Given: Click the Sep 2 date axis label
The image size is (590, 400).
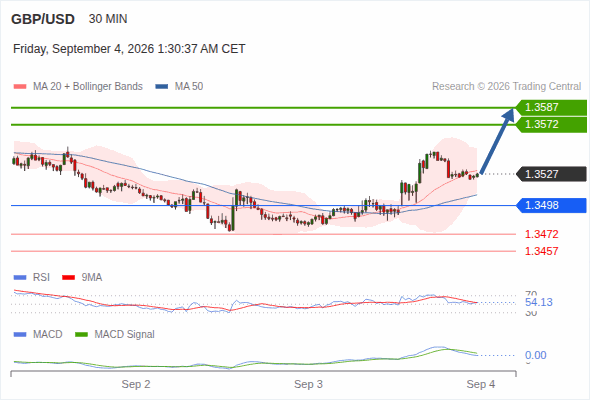Looking at the screenshot, I should pos(136,384).
